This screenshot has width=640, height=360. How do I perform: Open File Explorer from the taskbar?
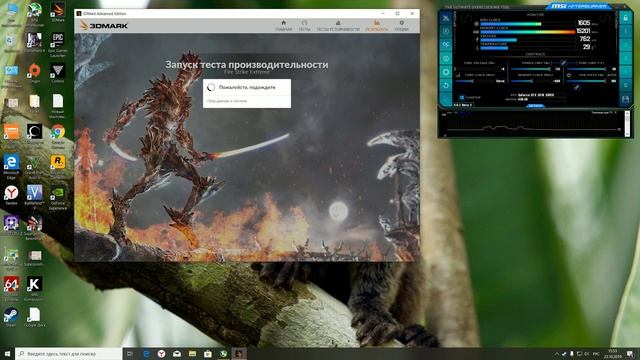(x=192, y=353)
